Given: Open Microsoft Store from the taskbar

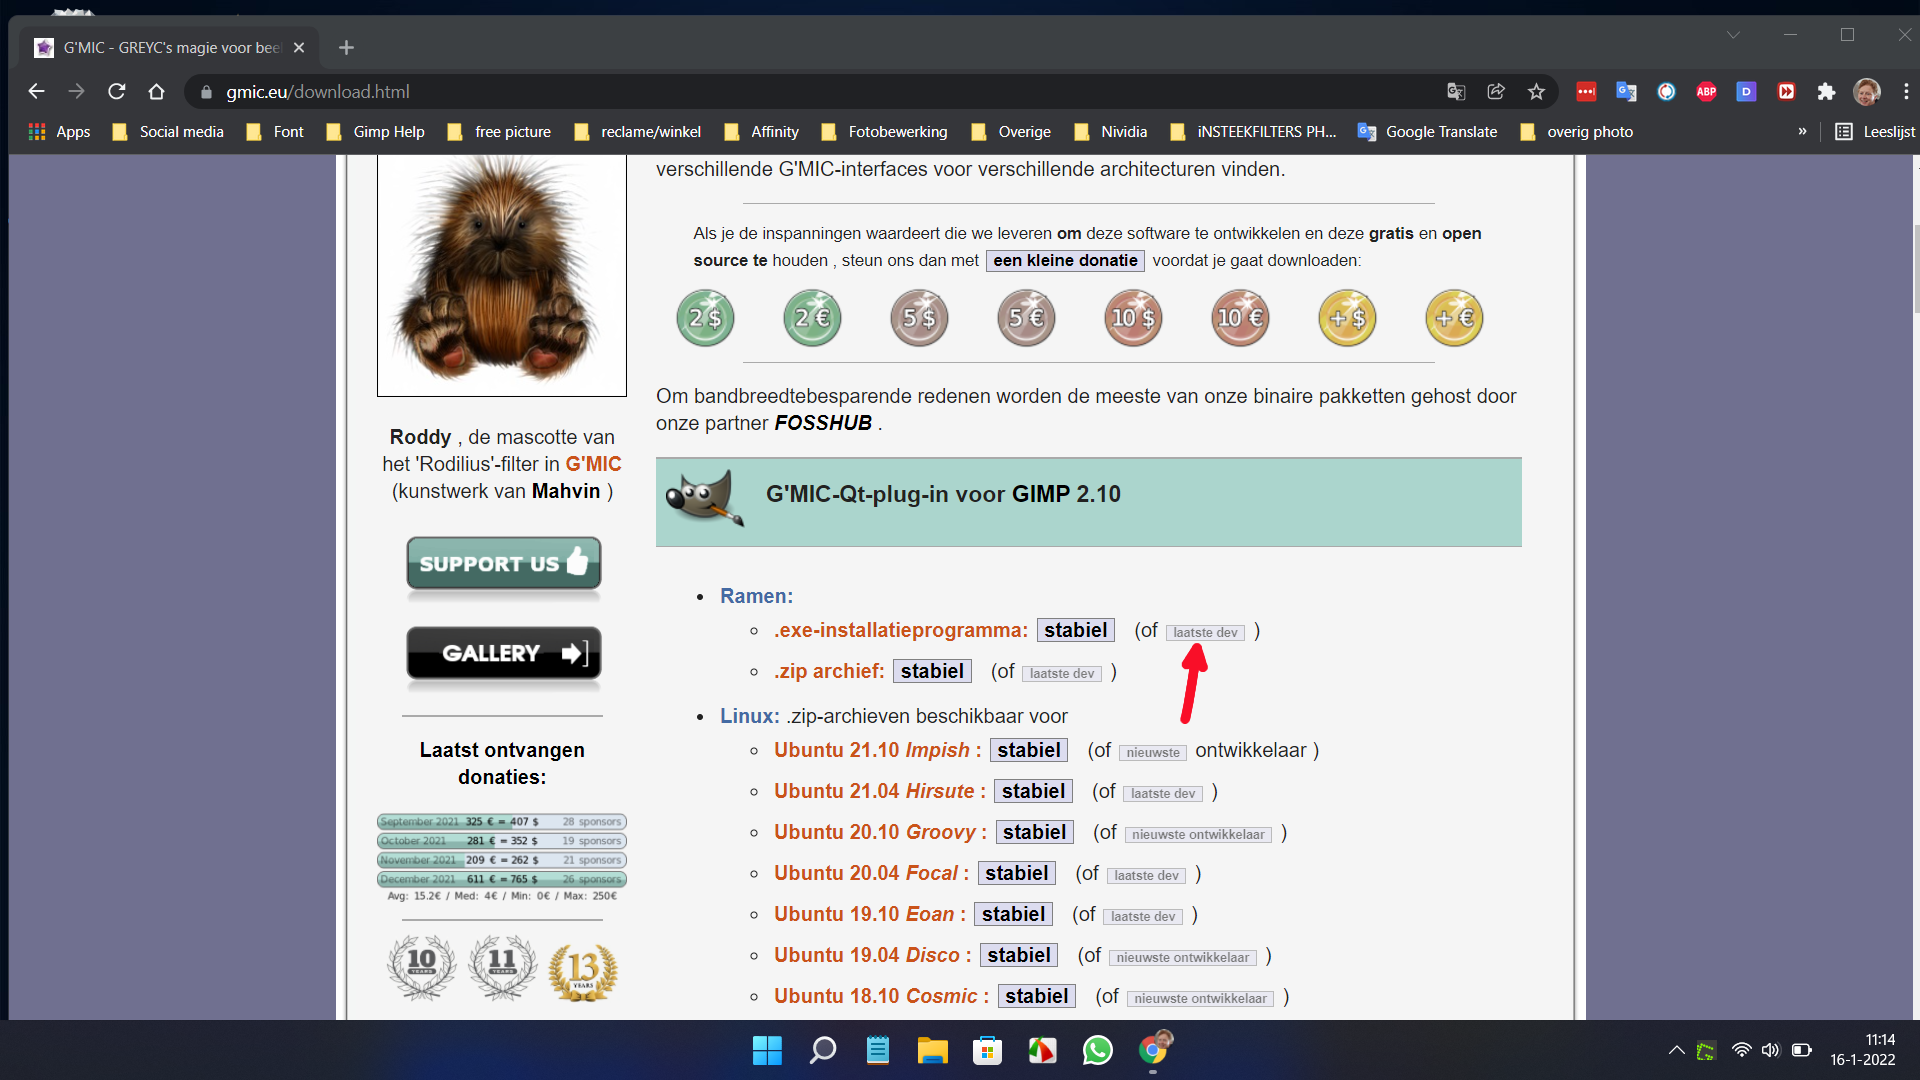Looking at the screenshot, I should coord(987,1050).
